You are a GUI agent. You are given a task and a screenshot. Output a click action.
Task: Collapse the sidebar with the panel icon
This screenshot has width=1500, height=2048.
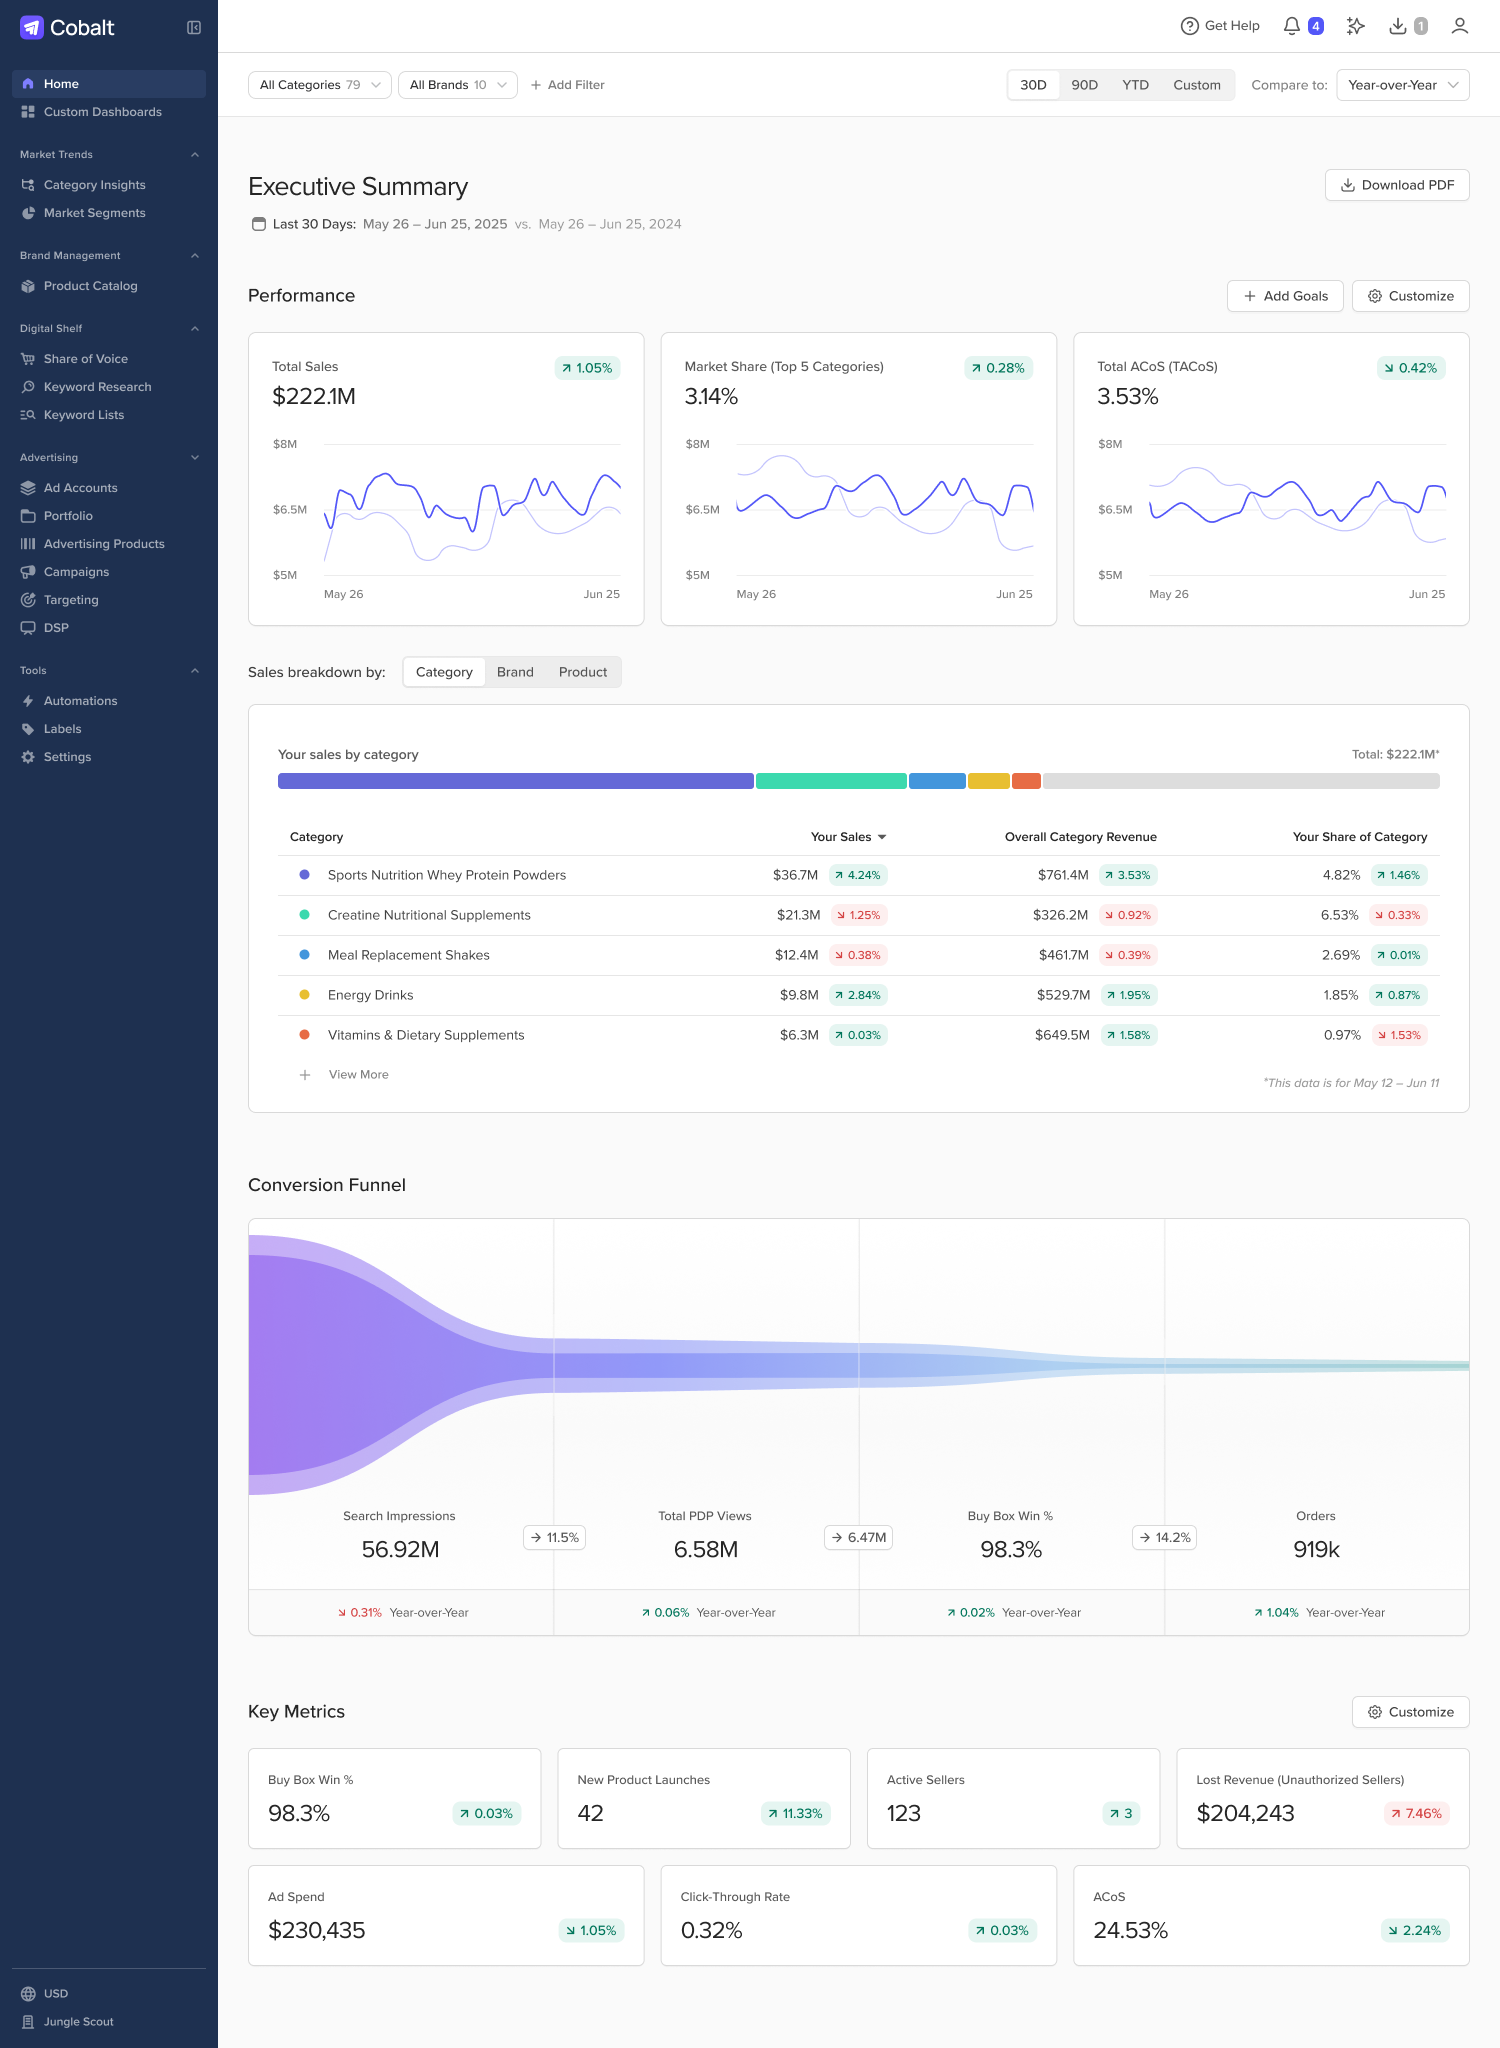click(194, 28)
